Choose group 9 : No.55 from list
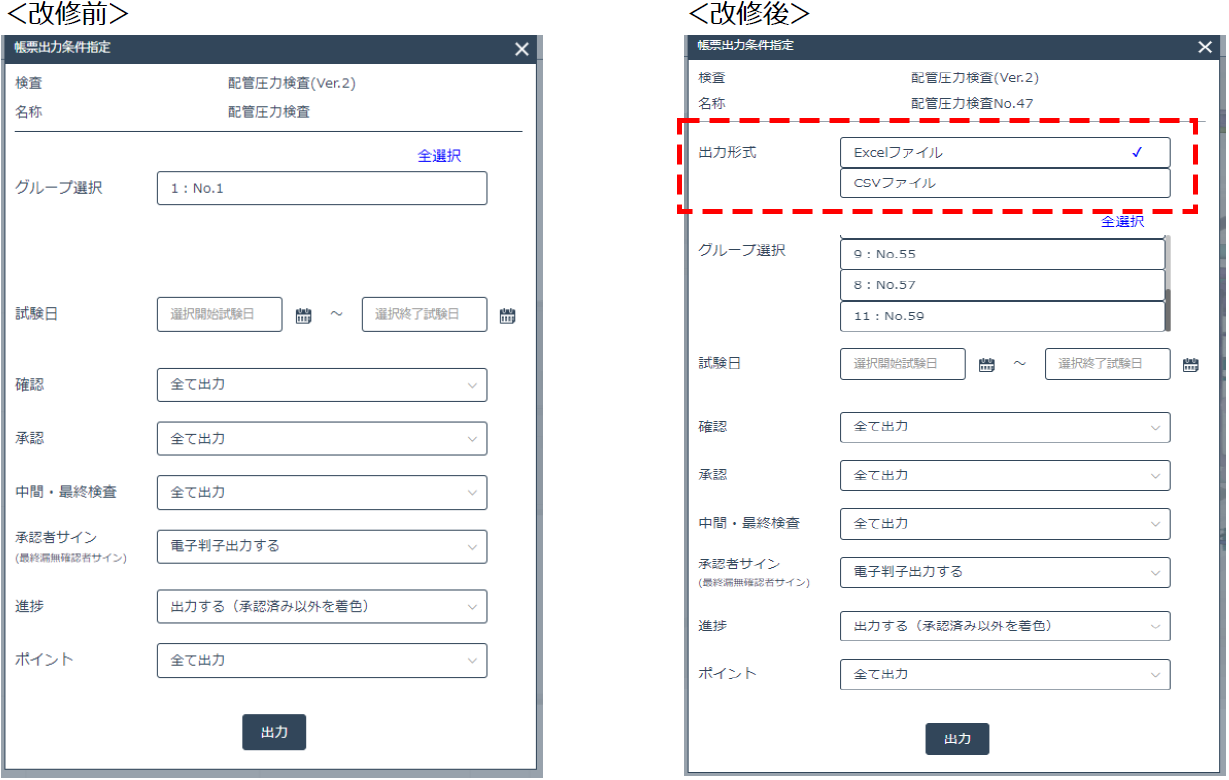 pyautogui.click(x=1002, y=254)
